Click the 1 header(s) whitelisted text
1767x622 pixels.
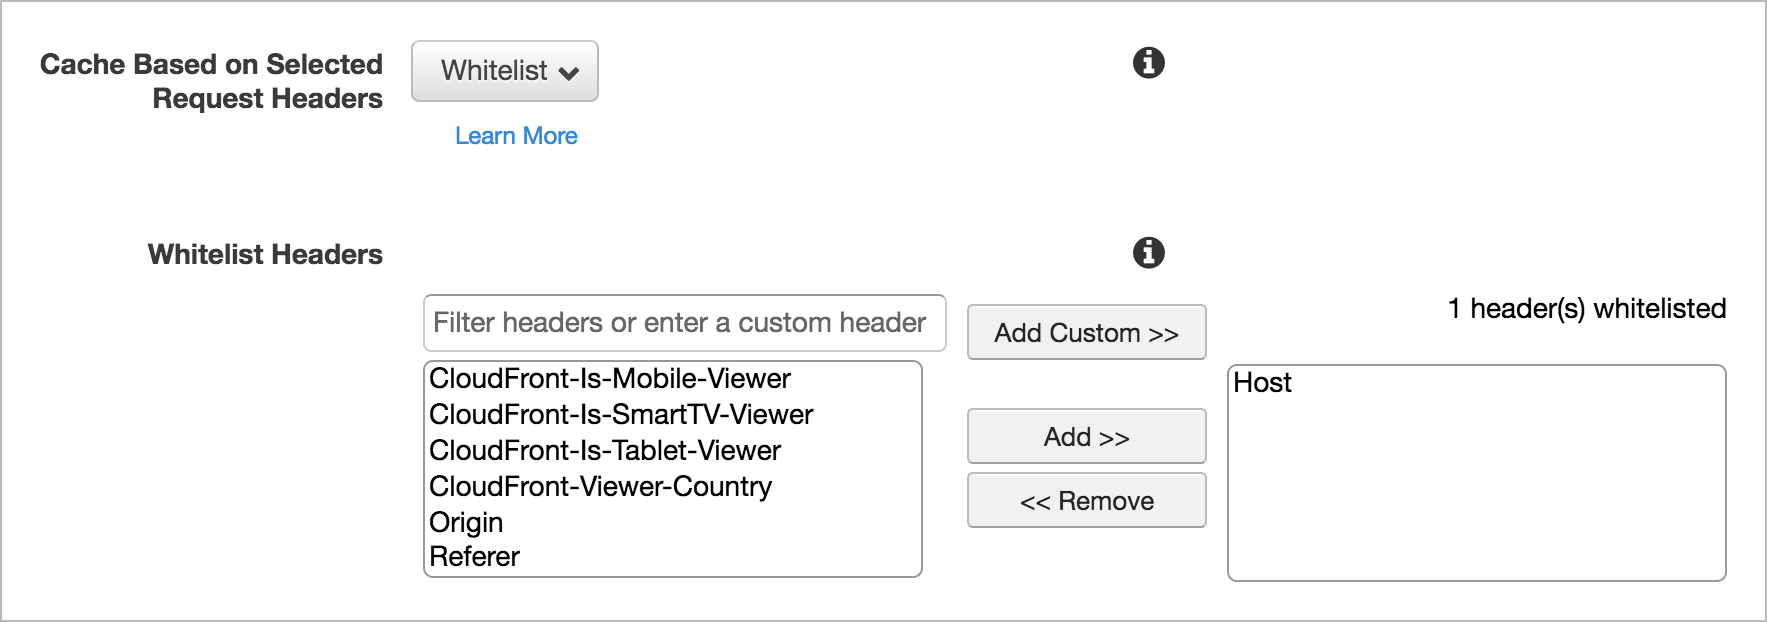(1587, 309)
